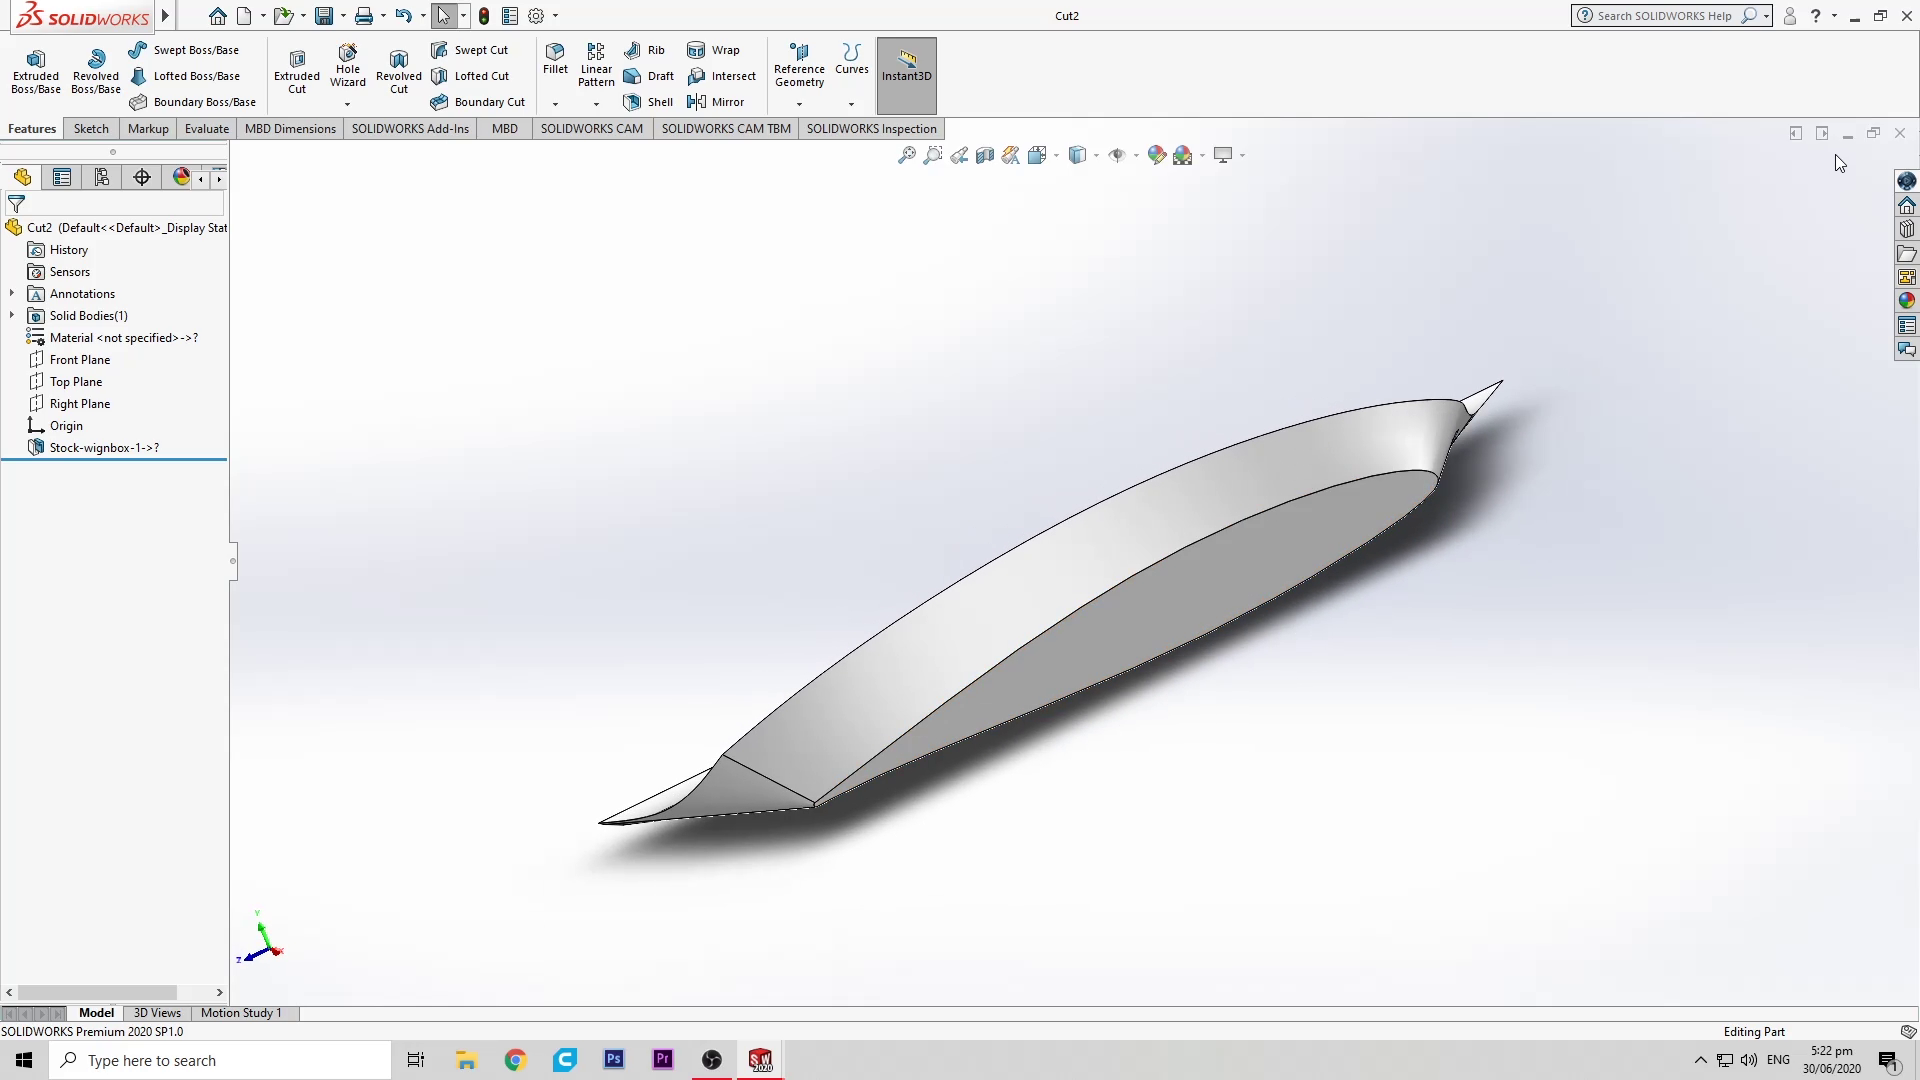This screenshot has width=1920, height=1080.
Task: Toggle Instant3D mode
Action: (x=907, y=75)
